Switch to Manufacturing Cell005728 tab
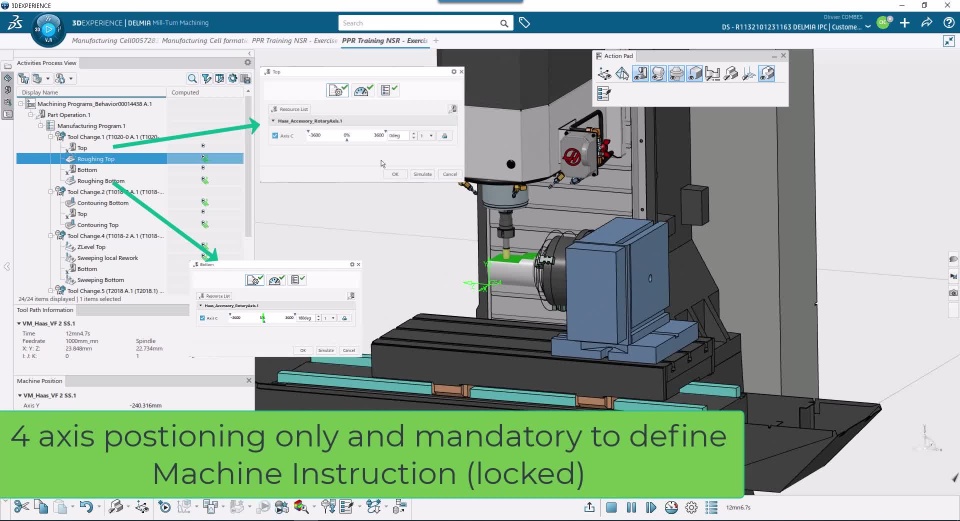This screenshot has width=960, height=521. (114, 40)
